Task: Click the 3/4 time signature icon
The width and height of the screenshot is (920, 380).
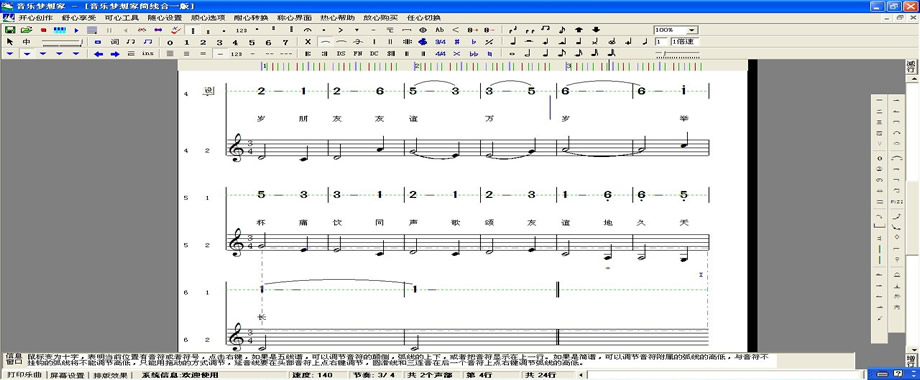Action: (440, 42)
